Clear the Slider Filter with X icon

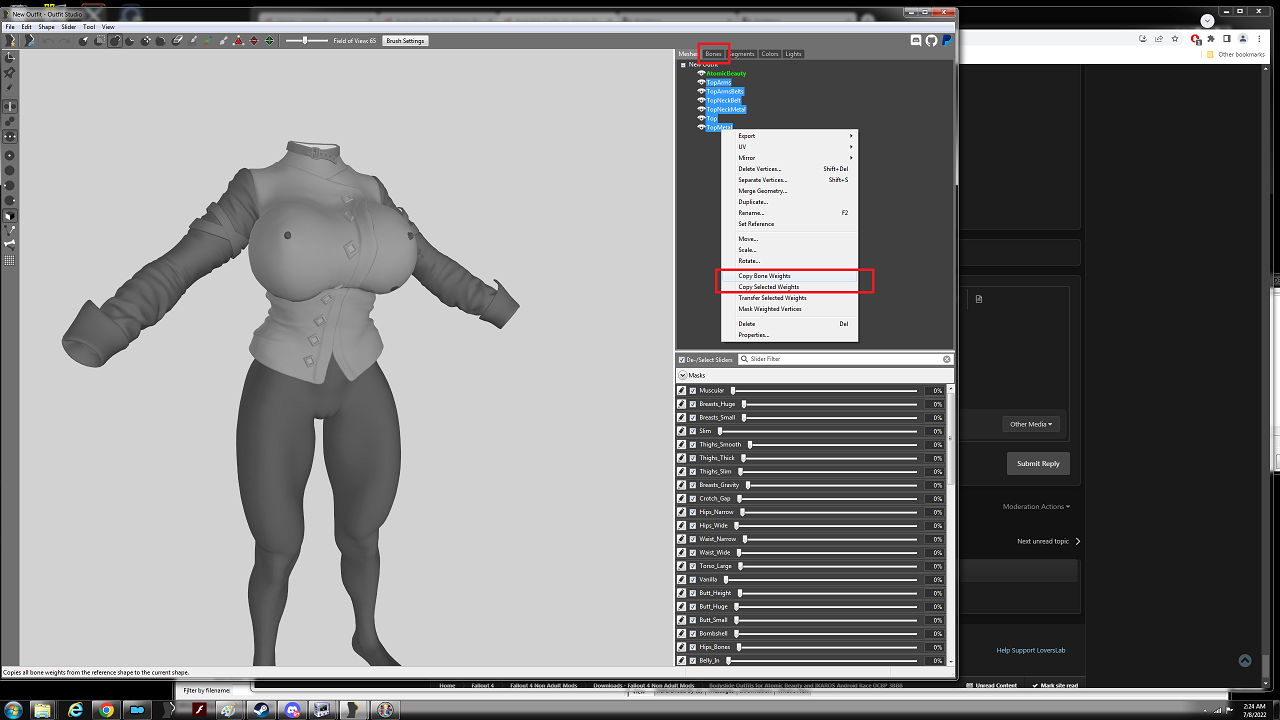(947, 359)
